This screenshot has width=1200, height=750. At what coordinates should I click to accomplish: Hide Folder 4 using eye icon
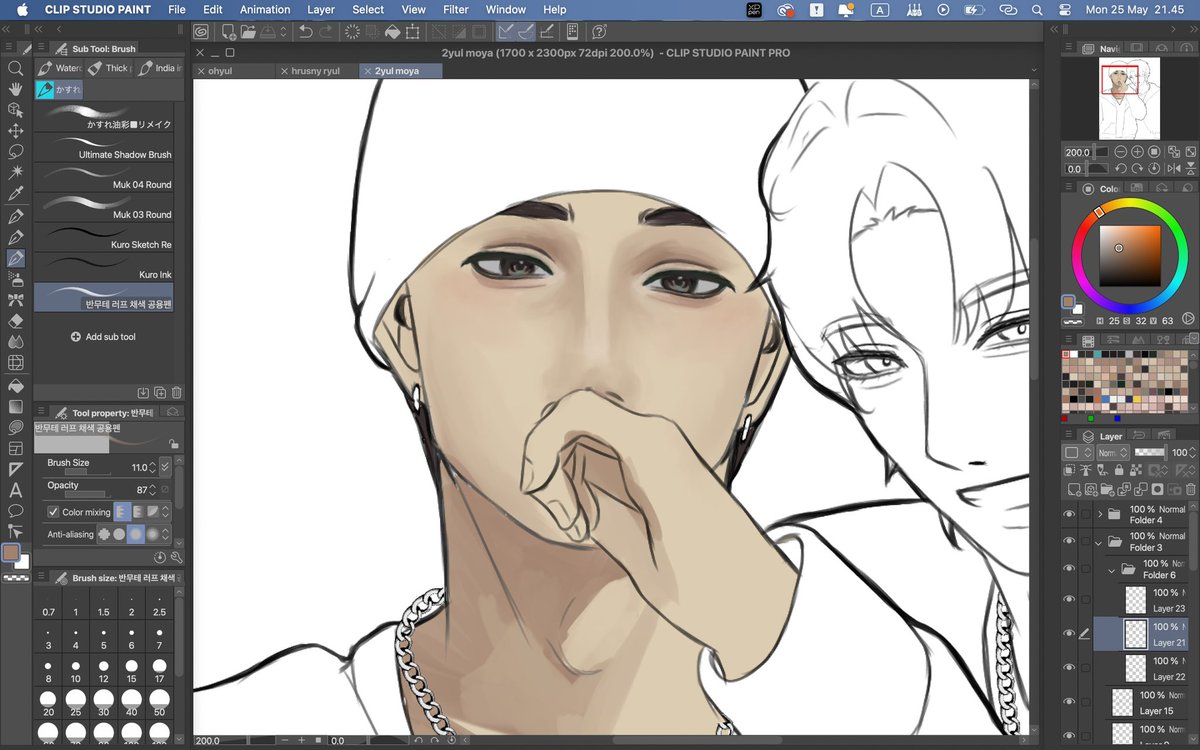(x=1069, y=514)
